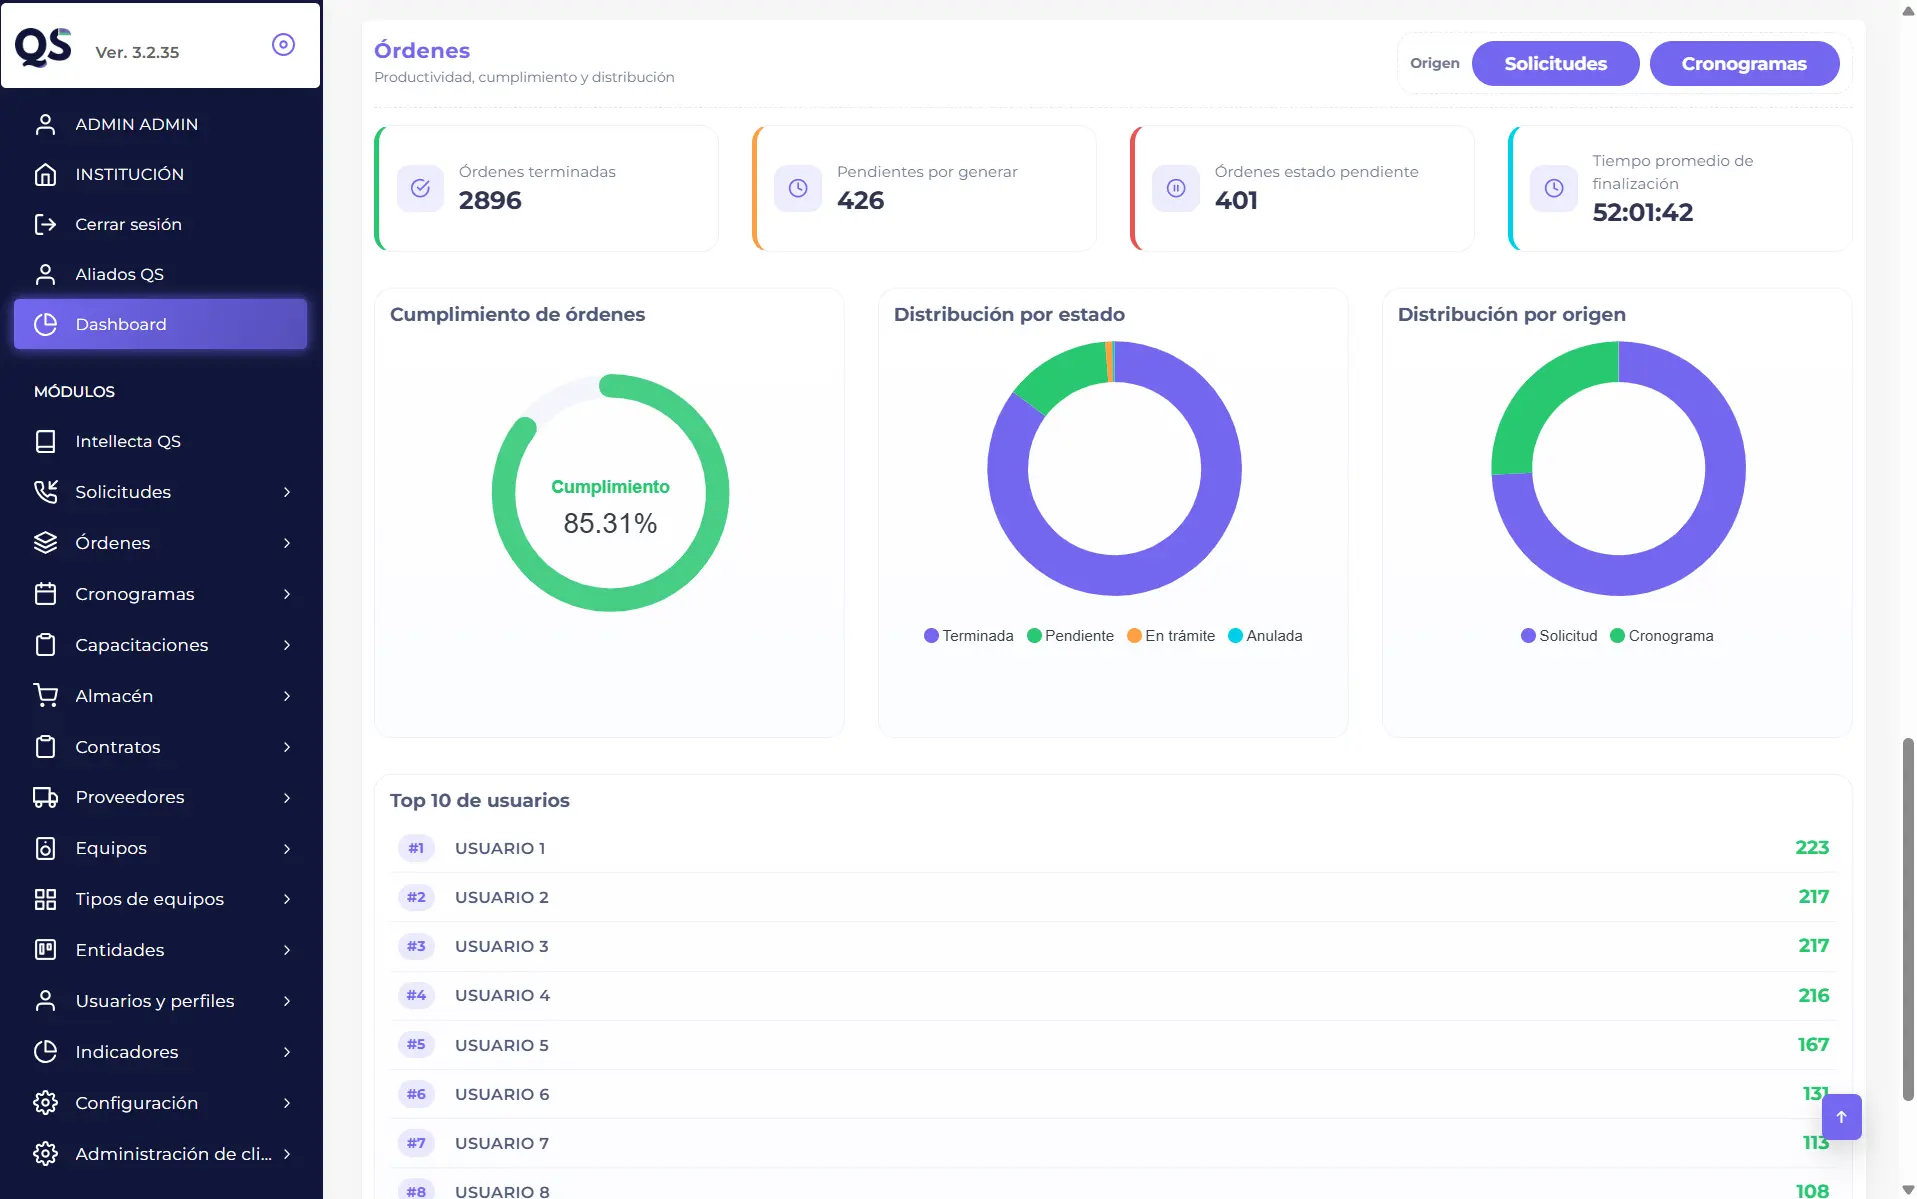Toggle Terminada legend series in estado chart
The width and height of the screenshot is (1917, 1199).
pyautogui.click(x=968, y=636)
